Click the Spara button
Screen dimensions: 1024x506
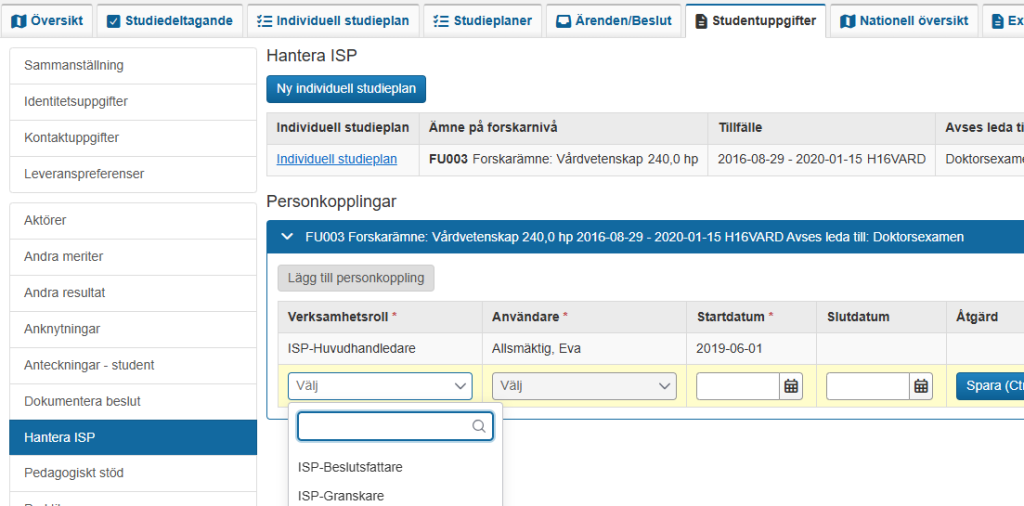(990, 387)
